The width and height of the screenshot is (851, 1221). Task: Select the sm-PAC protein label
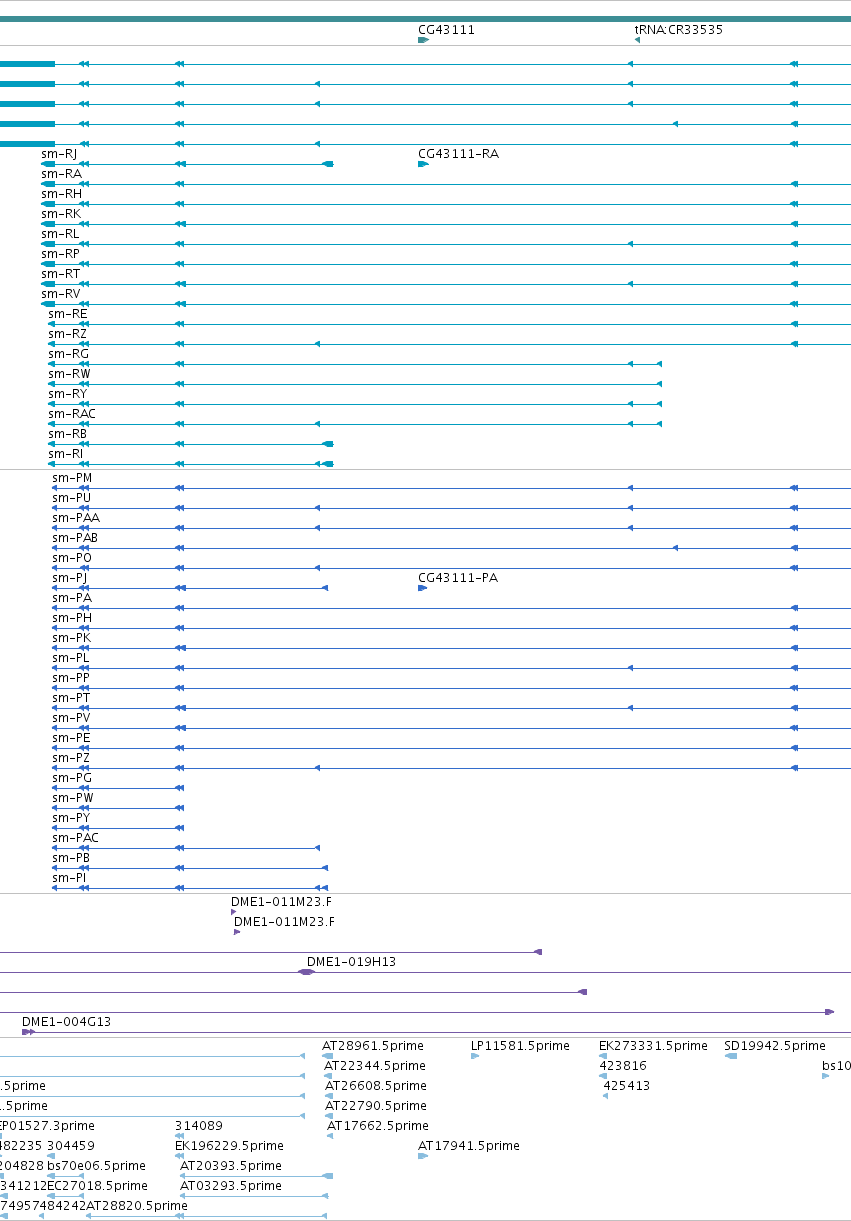(76, 838)
